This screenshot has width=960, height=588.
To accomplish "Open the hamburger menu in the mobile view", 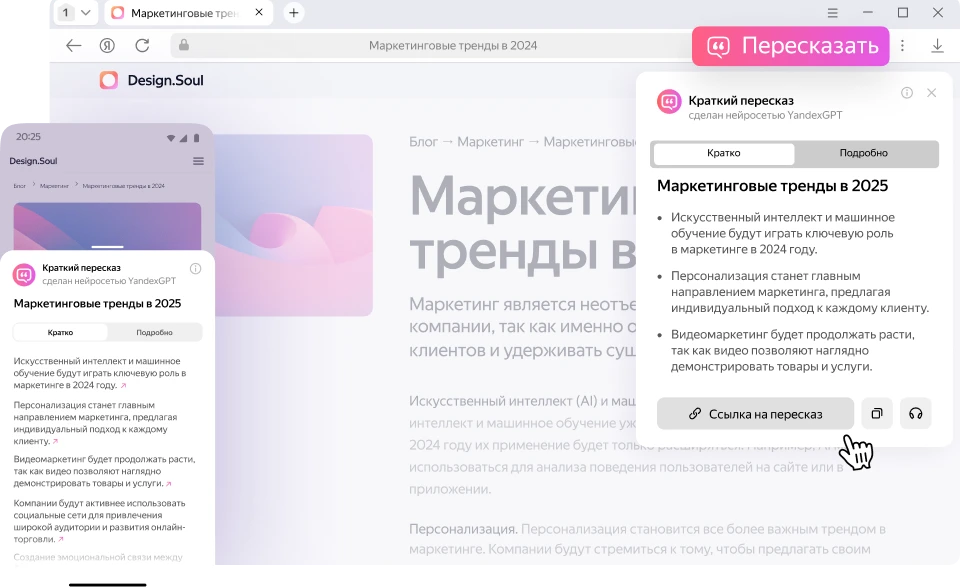I will [198, 161].
